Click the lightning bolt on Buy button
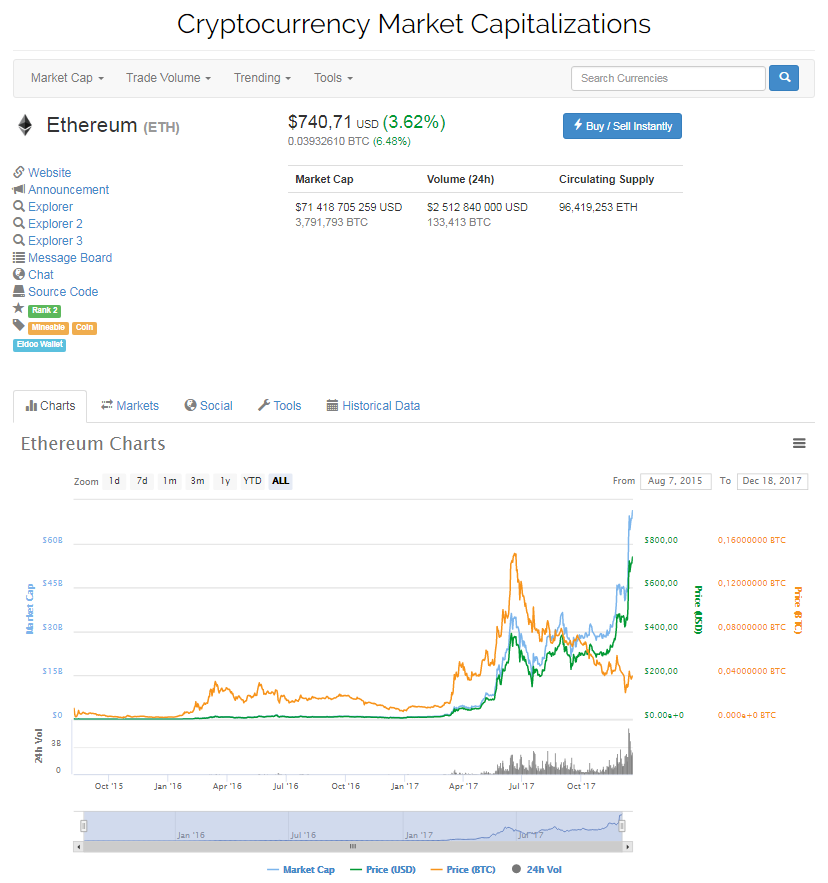Viewport: 828px width, 883px height. (578, 125)
